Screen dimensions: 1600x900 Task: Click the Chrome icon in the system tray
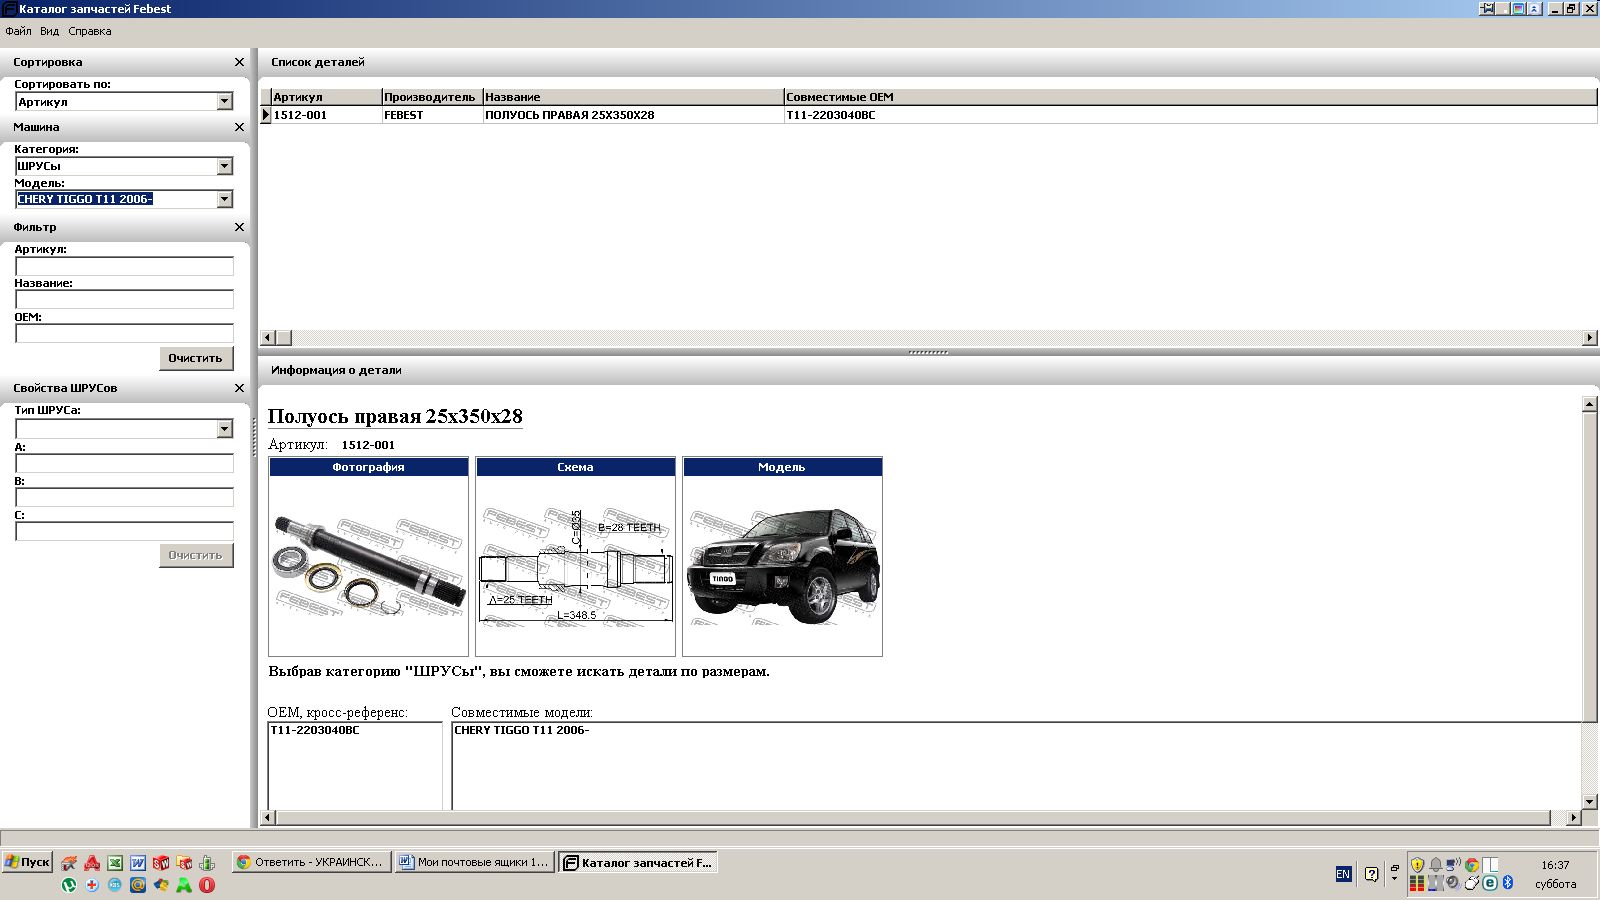point(1472,865)
